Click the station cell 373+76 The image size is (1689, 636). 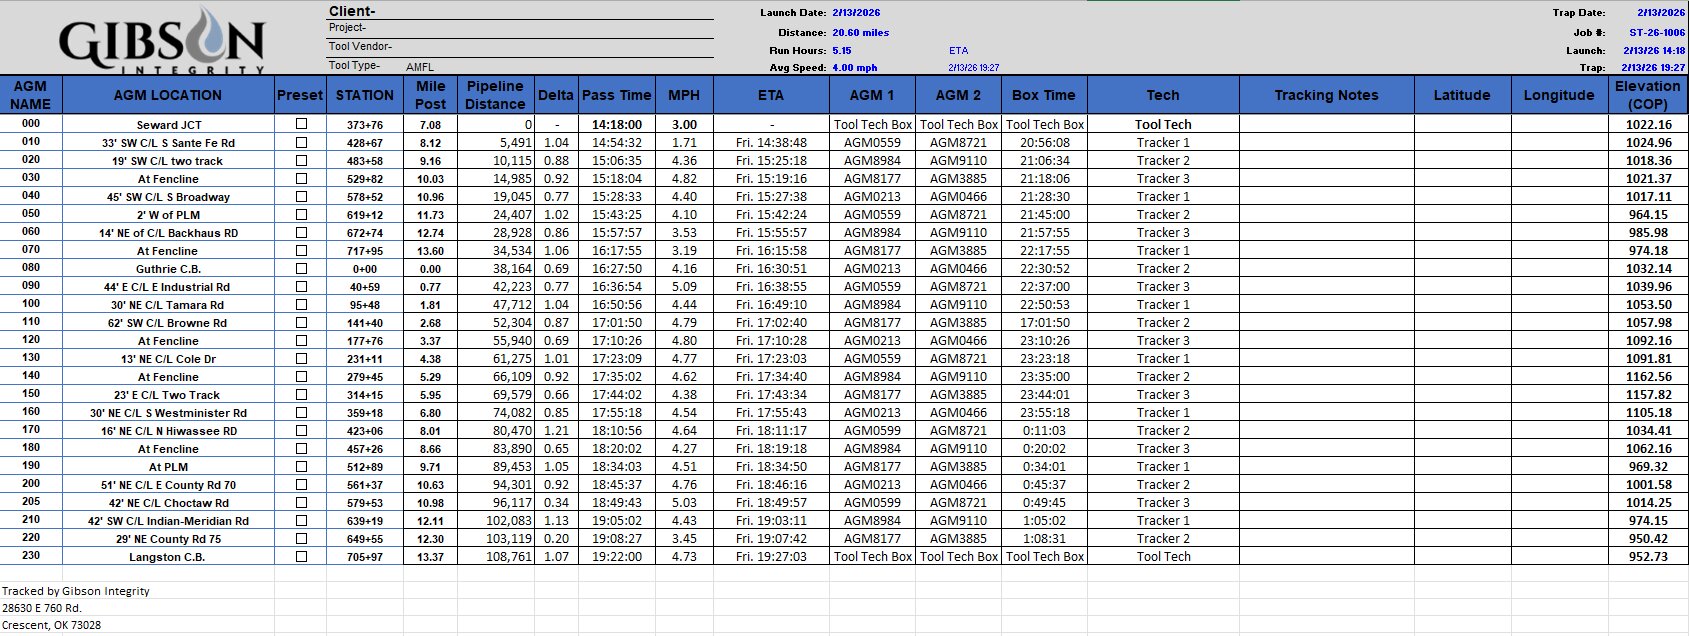[x=365, y=125]
